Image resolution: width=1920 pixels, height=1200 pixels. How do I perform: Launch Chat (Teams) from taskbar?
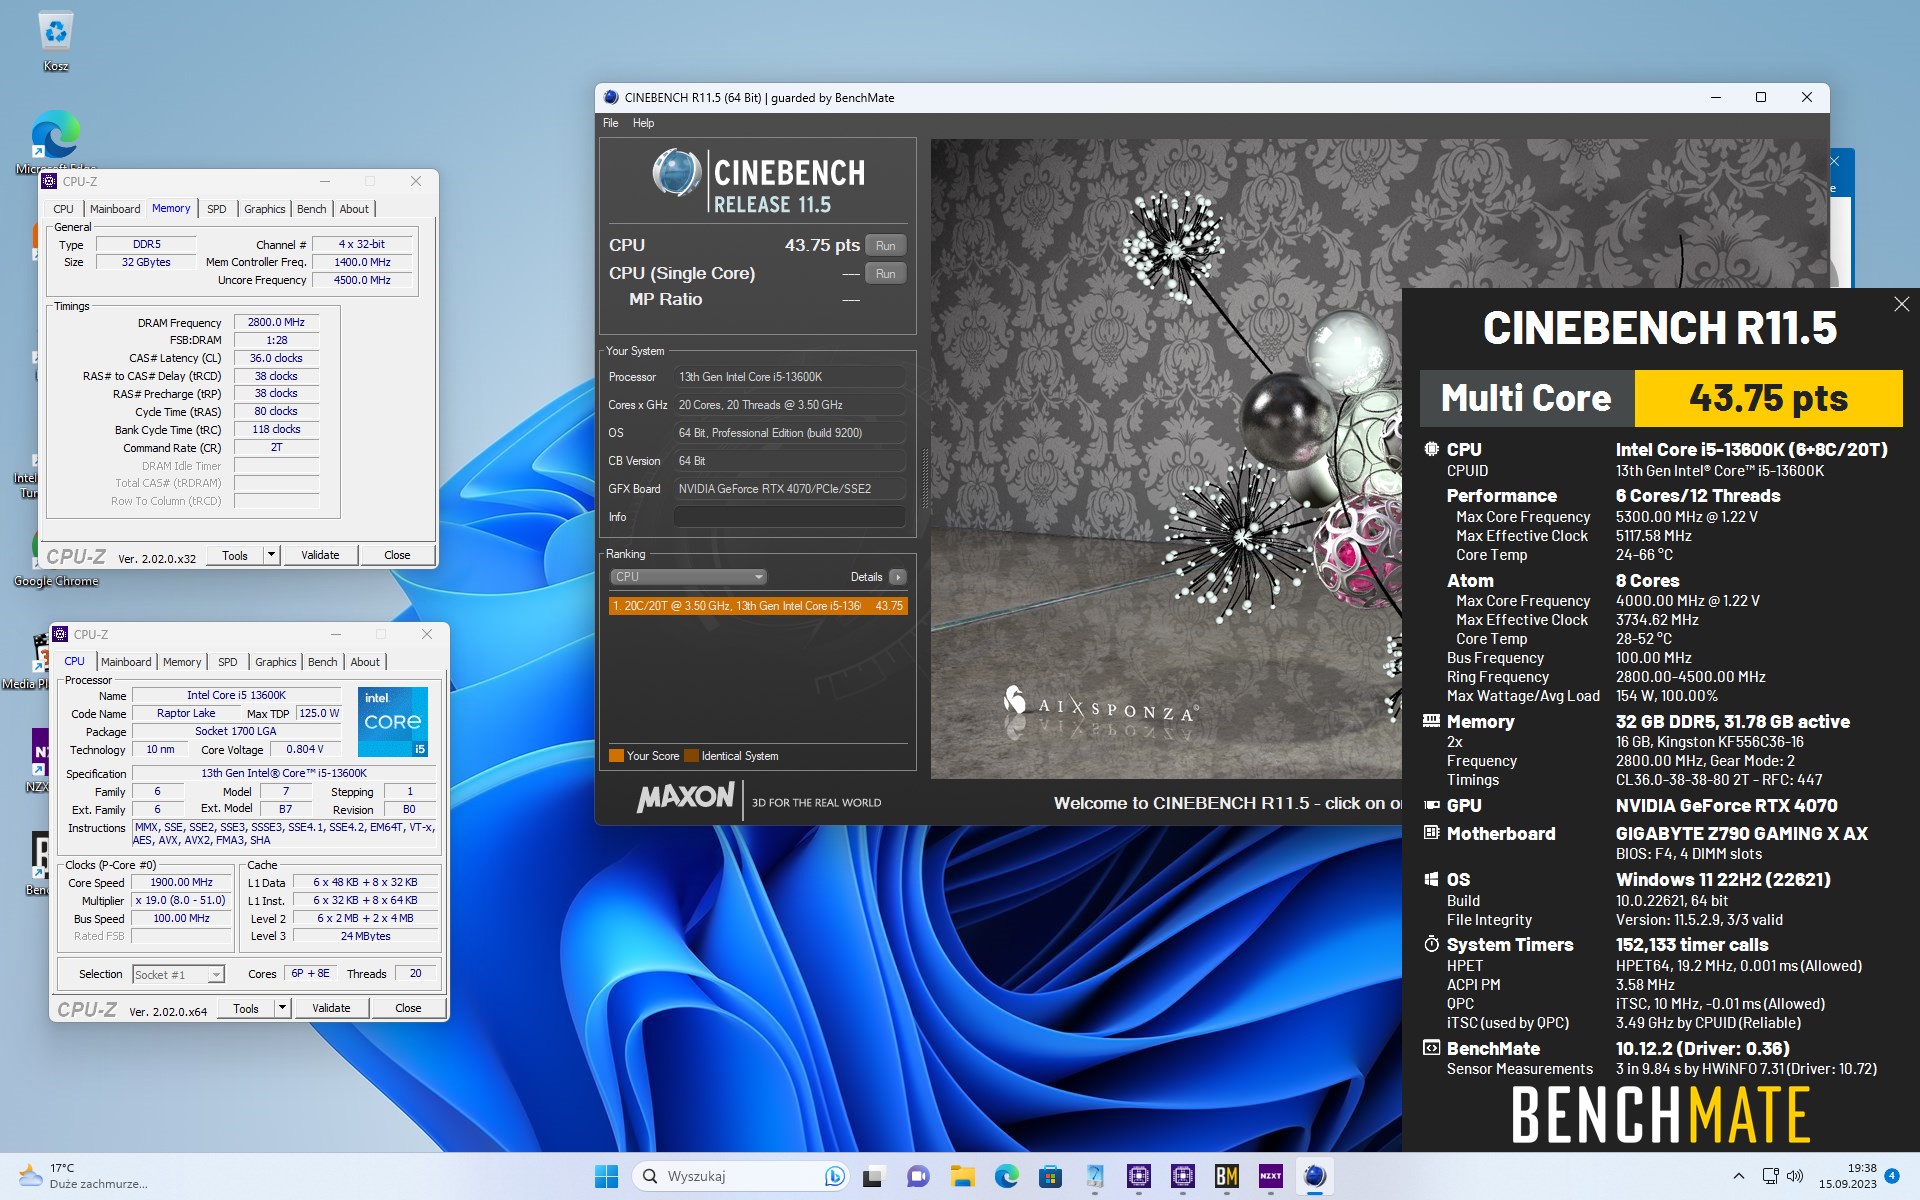click(x=917, y=1176)
